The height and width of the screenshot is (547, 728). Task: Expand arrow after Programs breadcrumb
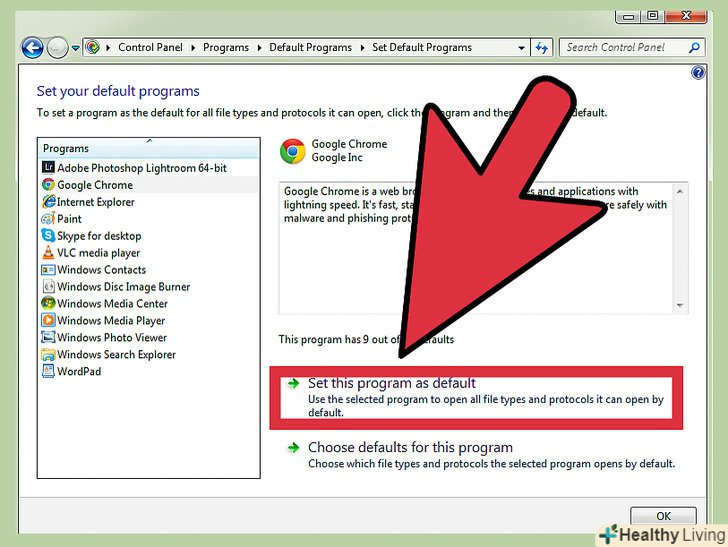[259, 48]
